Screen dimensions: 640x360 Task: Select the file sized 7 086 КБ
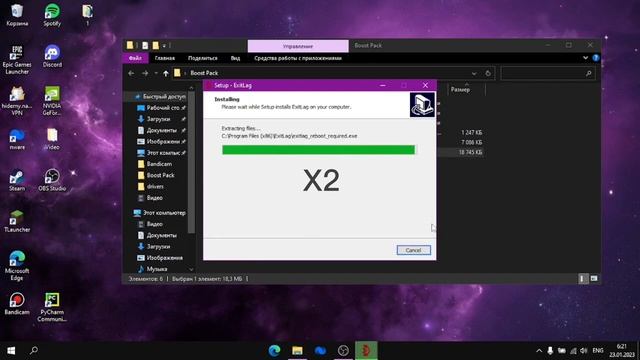click(471, 142)
